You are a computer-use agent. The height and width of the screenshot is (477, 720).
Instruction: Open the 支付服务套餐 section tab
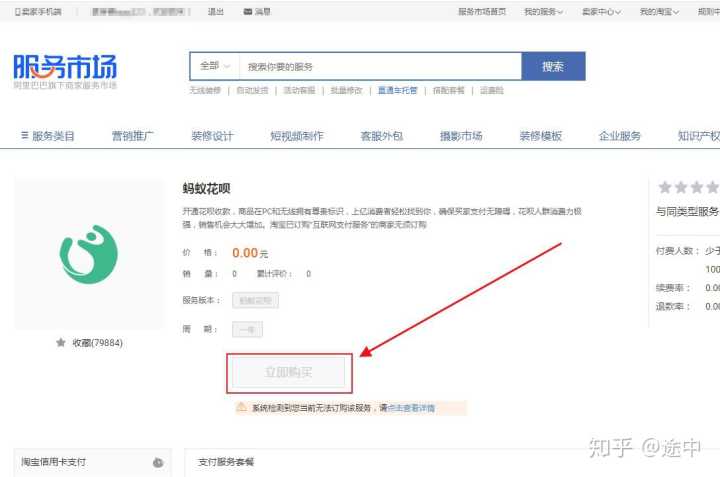[225, 462]
